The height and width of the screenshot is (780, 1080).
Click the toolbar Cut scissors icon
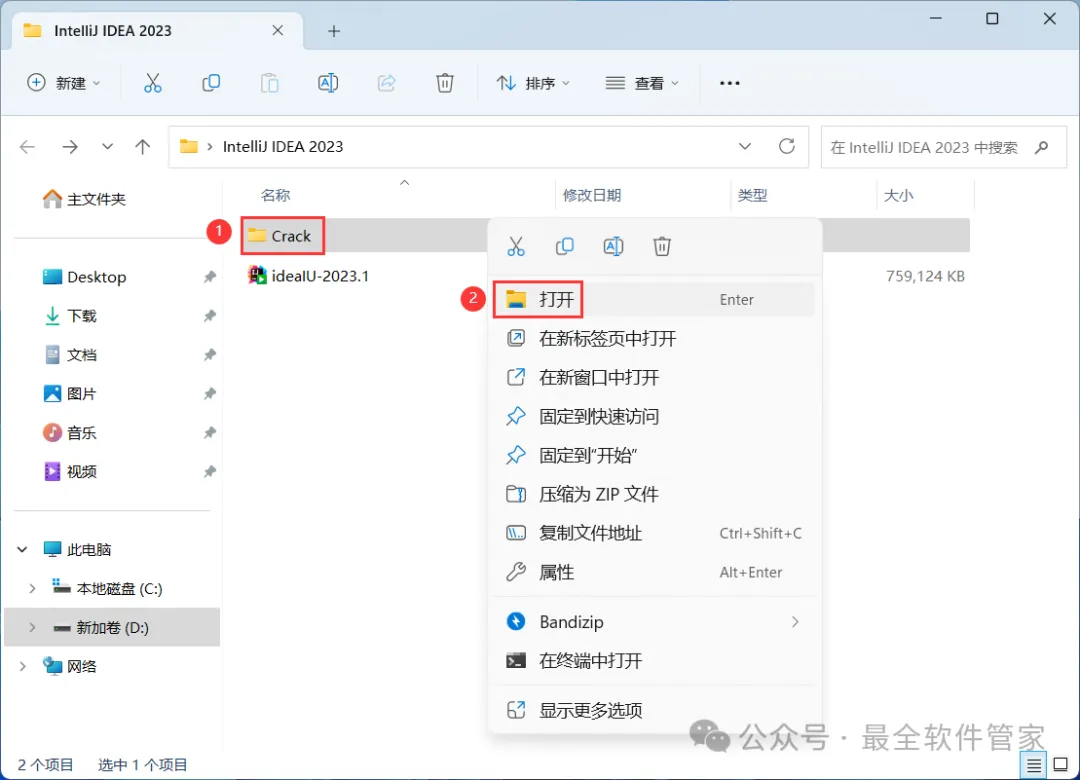pos(152,83)
